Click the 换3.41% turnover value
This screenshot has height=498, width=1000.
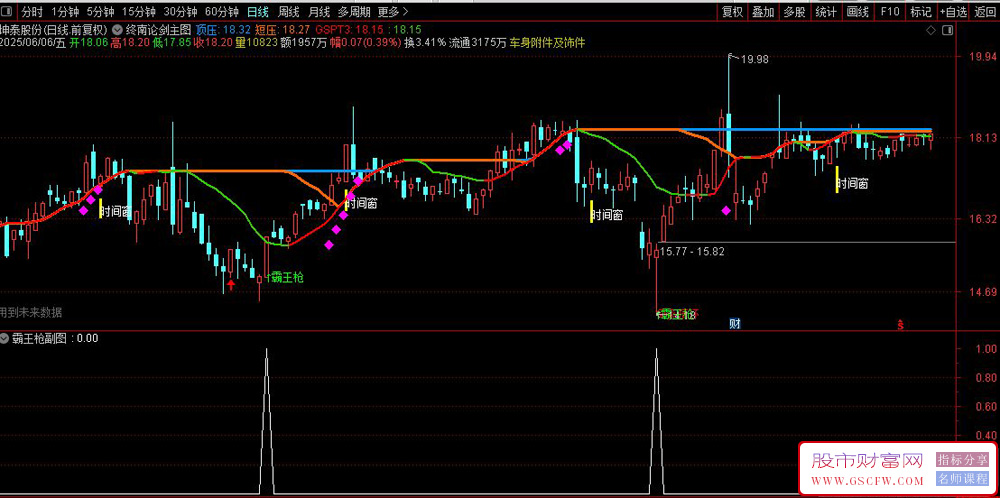click(x=425, y=43)
